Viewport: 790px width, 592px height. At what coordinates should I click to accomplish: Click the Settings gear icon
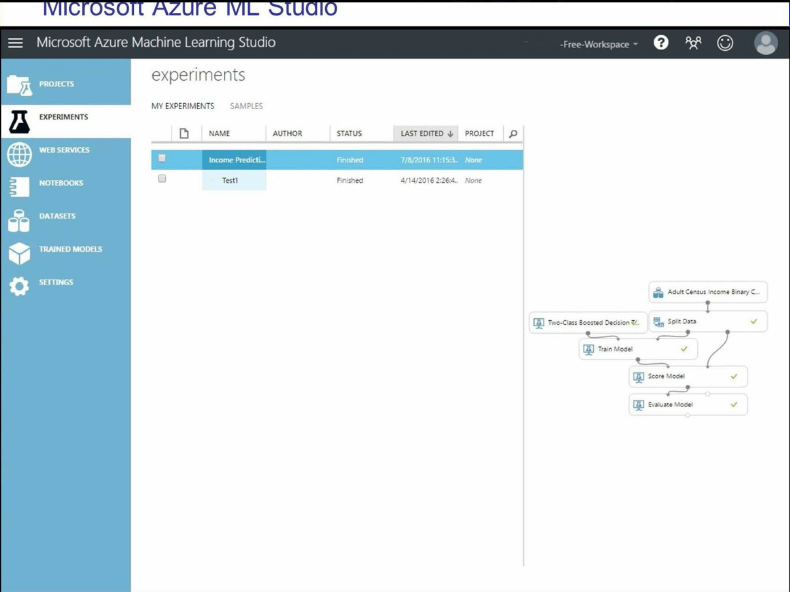(x=19, y=286)
